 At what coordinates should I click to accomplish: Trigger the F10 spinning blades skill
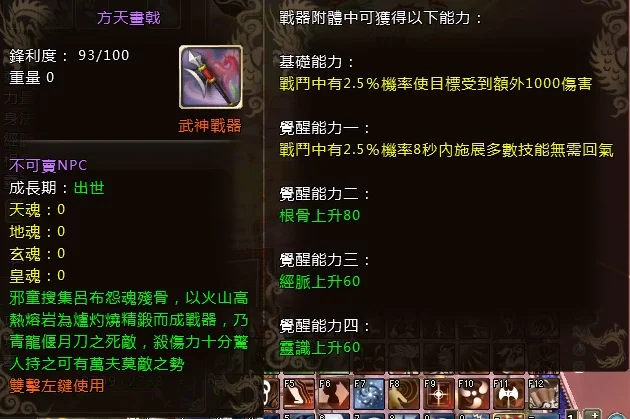(x=474, y=393)
